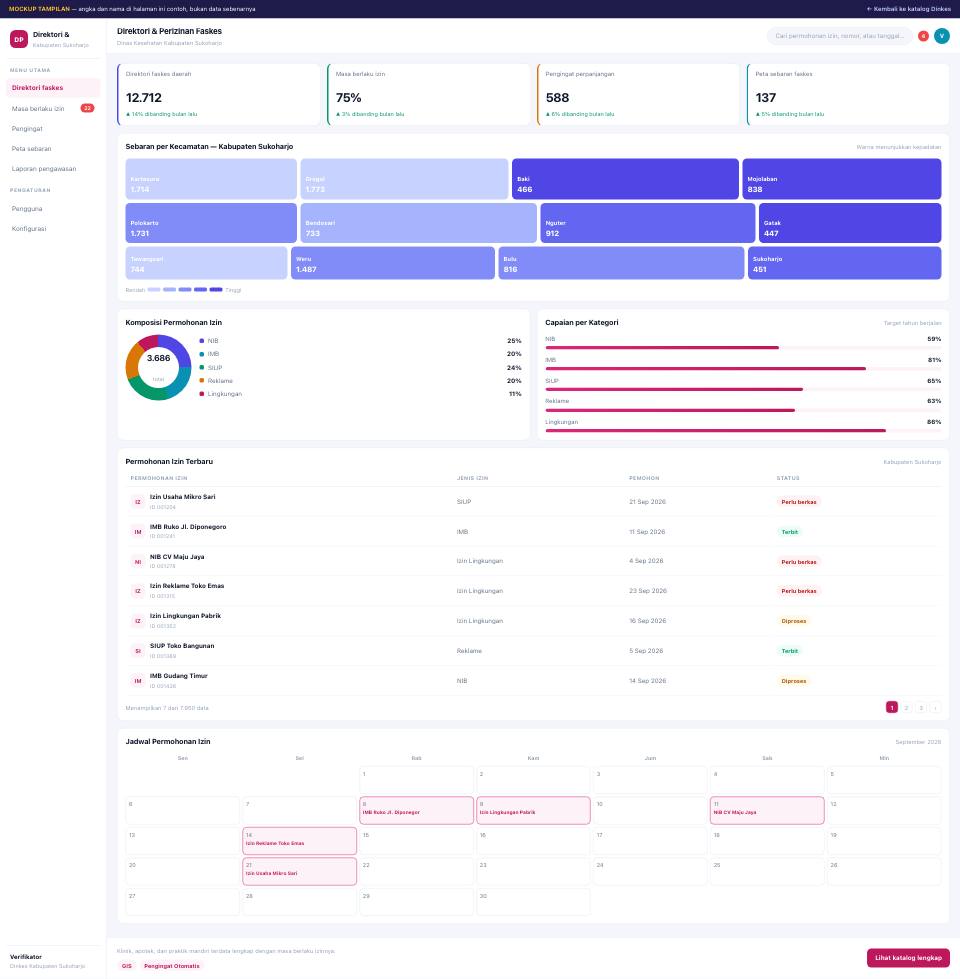Open Konfigurasi settings item
Viewport: 960px width, 979px height.
(x=53, y=229)
